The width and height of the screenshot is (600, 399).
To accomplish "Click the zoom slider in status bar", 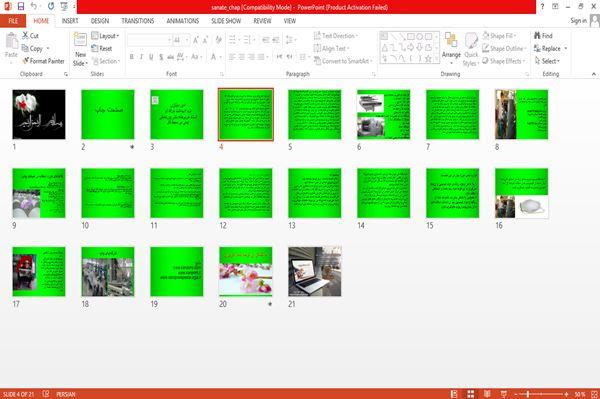I will tap(541, 394).
